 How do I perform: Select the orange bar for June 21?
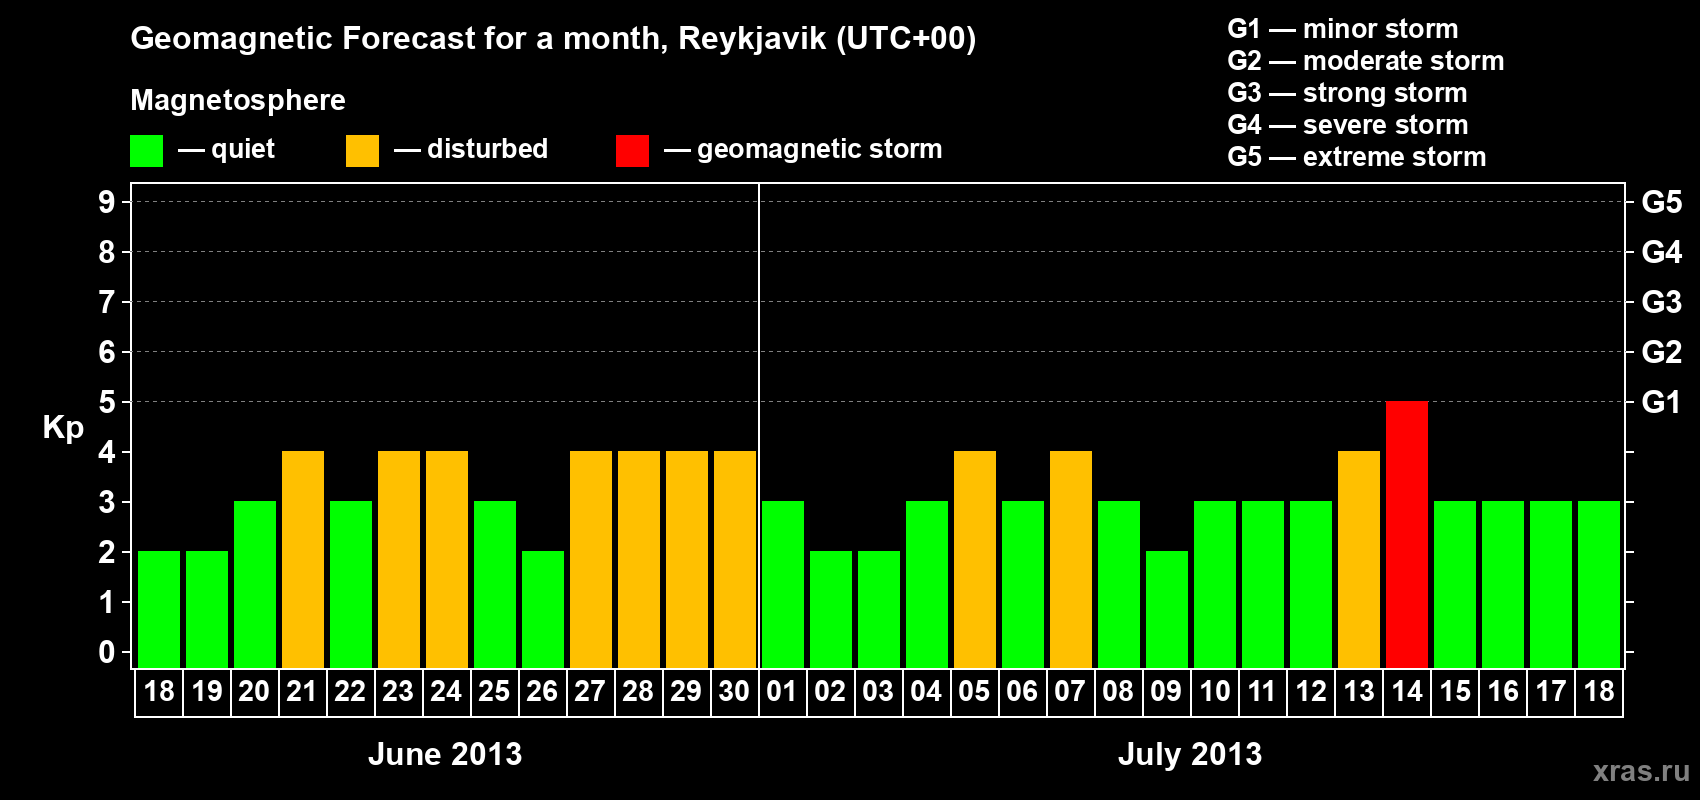(x=303, y=559)
